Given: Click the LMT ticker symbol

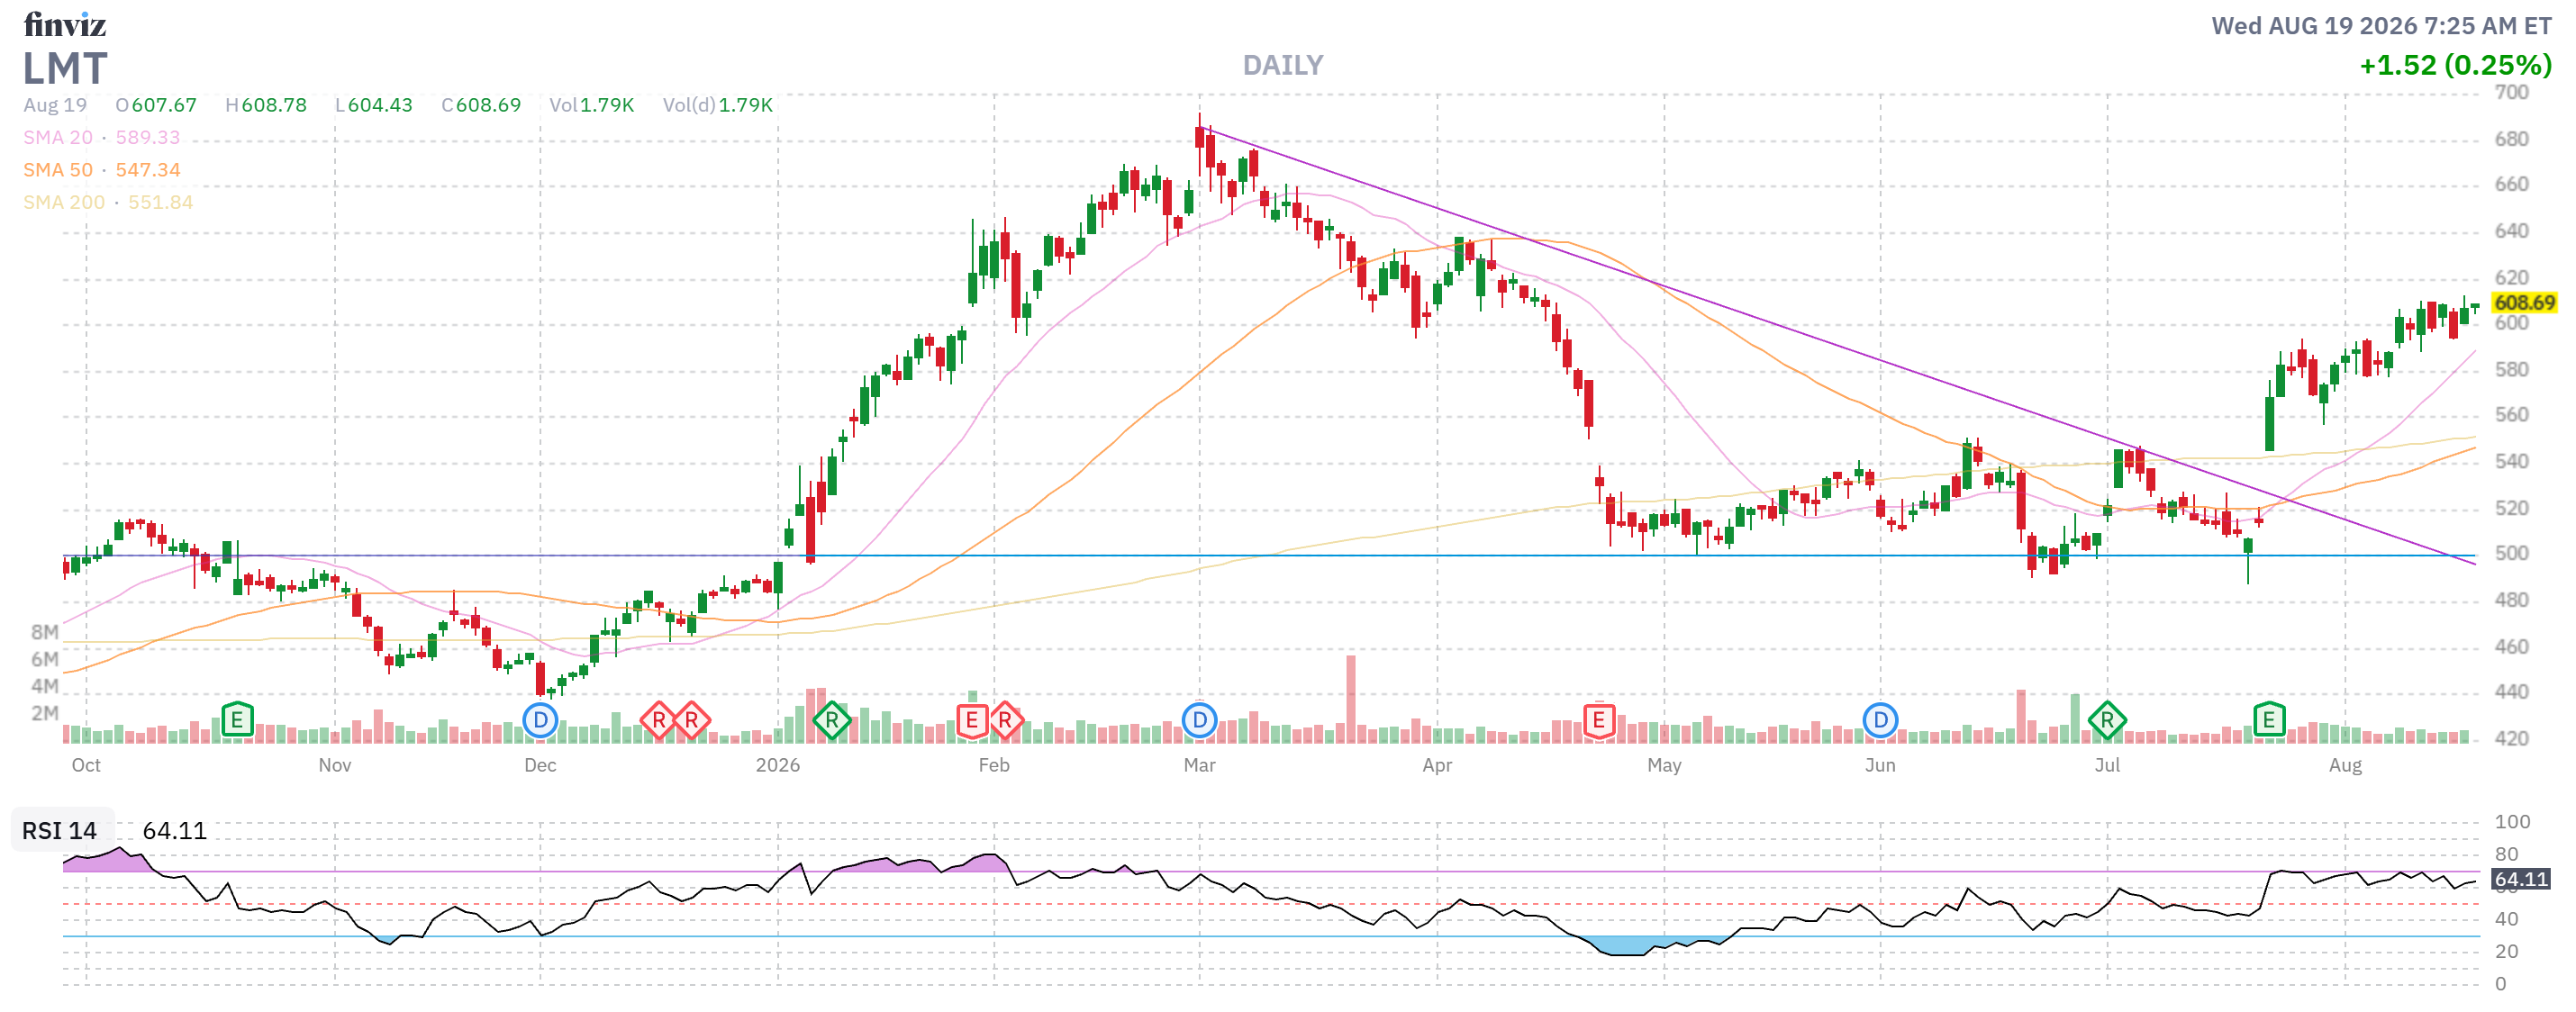Looking at the screenshot, I should click(65, 68).
